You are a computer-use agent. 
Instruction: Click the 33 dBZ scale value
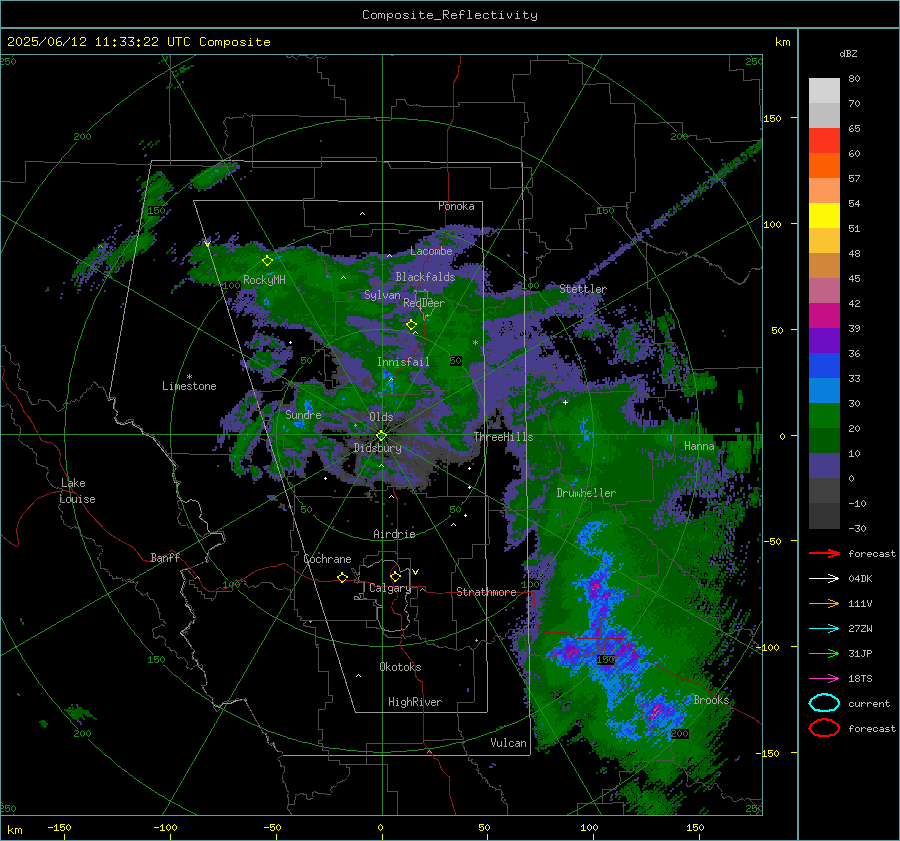click(x=854, y=378)
